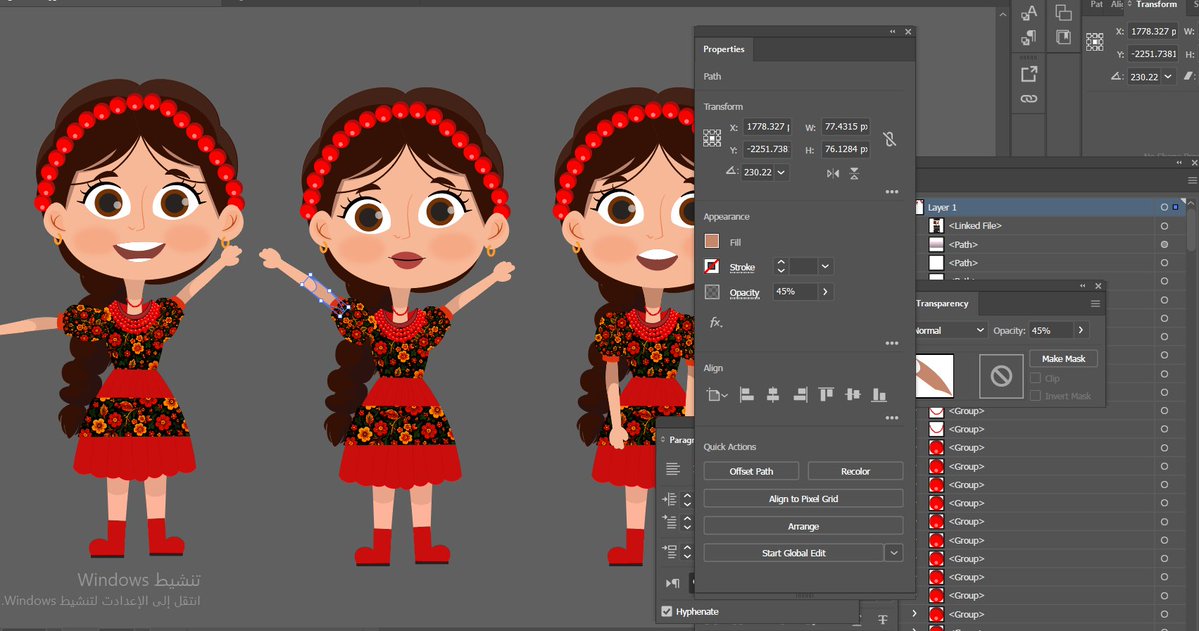Screen dimensions: 1199x631
Task: Click the Stroke color swatch
Action: [712, 266]
